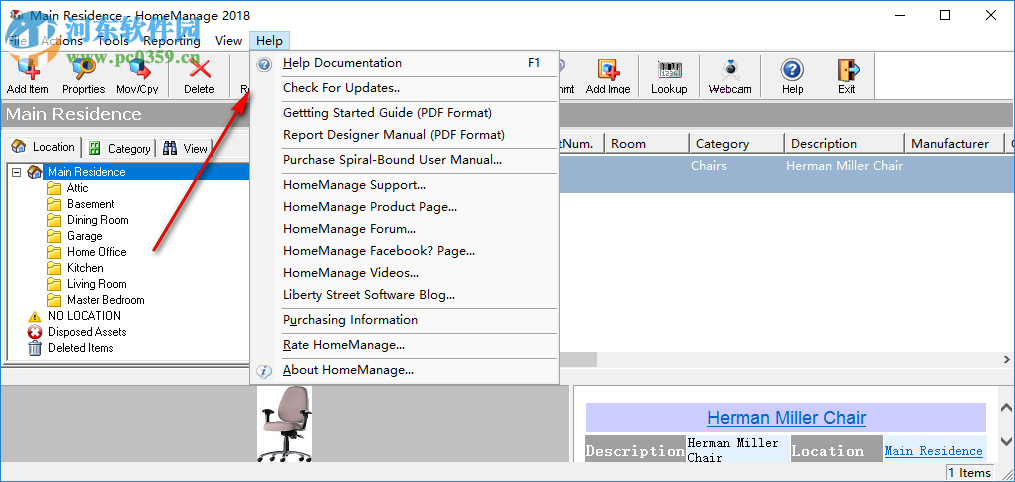The image size is (1015, 482).
Task: Switch to the Category tab
Action: (120, 149)
